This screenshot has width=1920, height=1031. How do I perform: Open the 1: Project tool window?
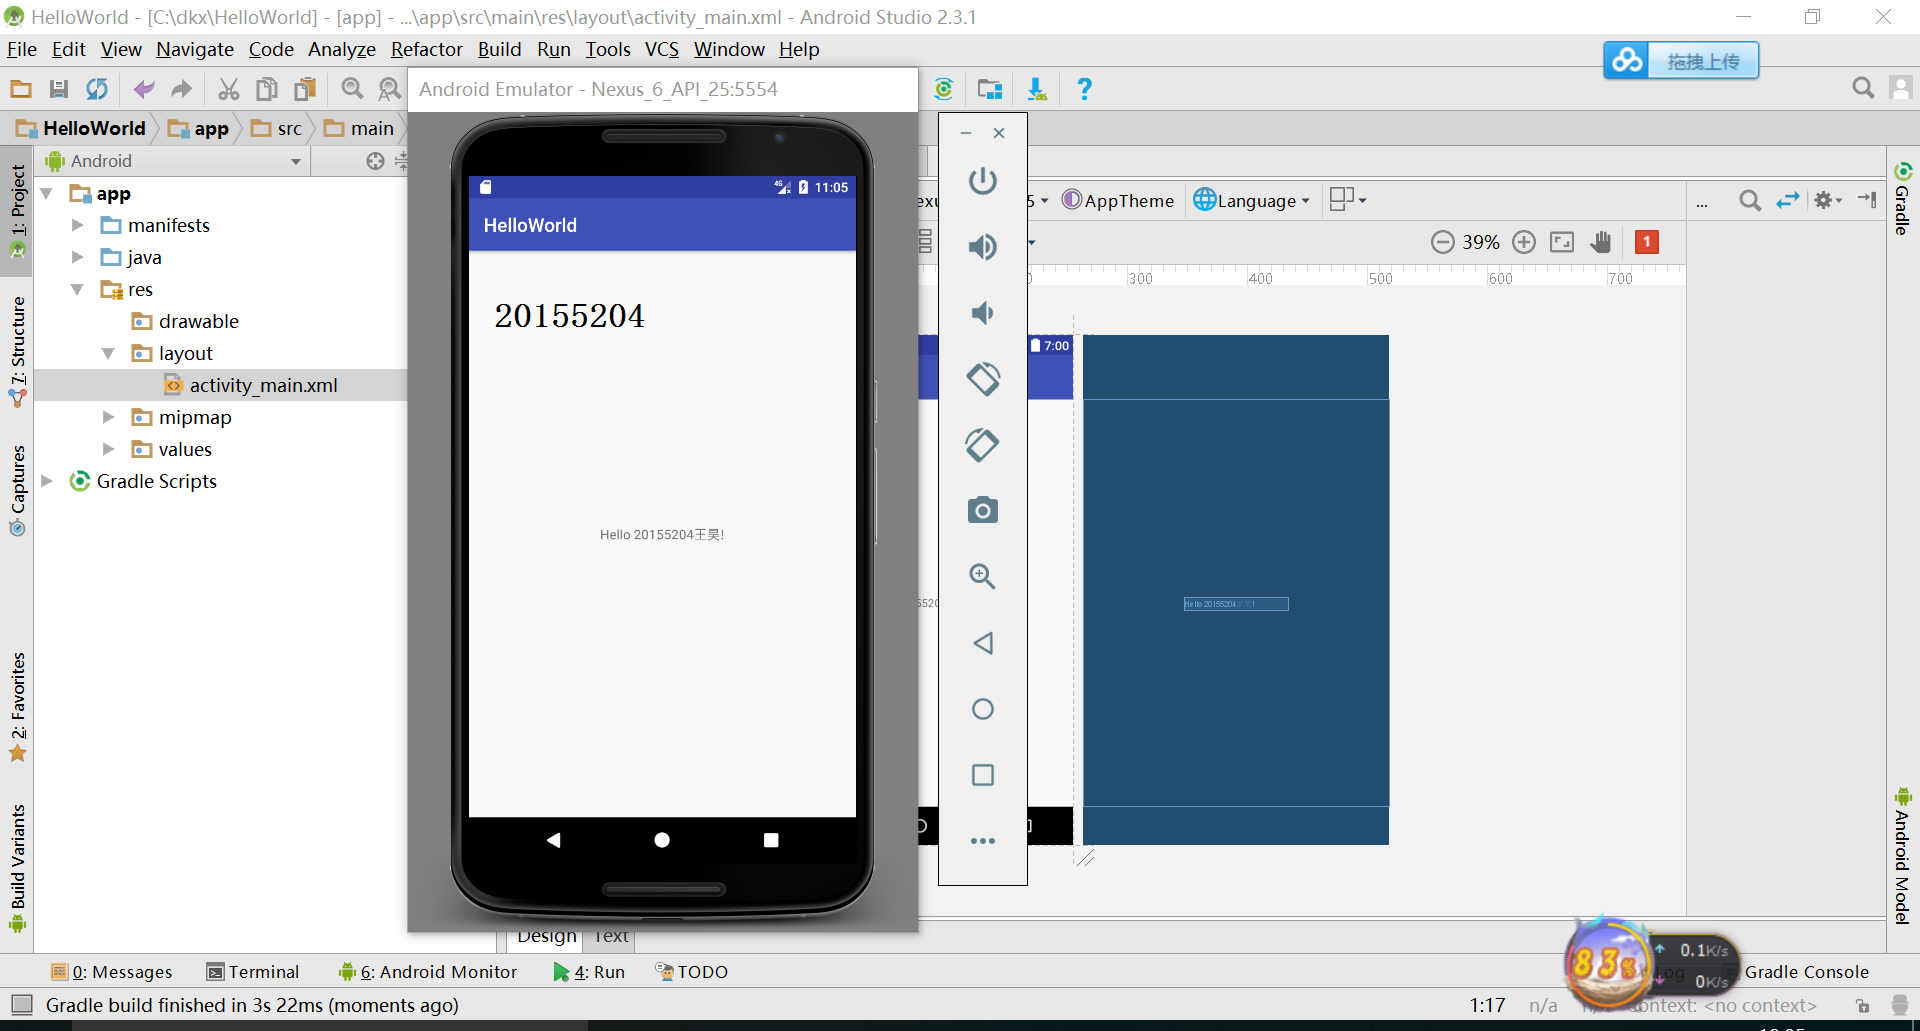(x=17, y=211)
